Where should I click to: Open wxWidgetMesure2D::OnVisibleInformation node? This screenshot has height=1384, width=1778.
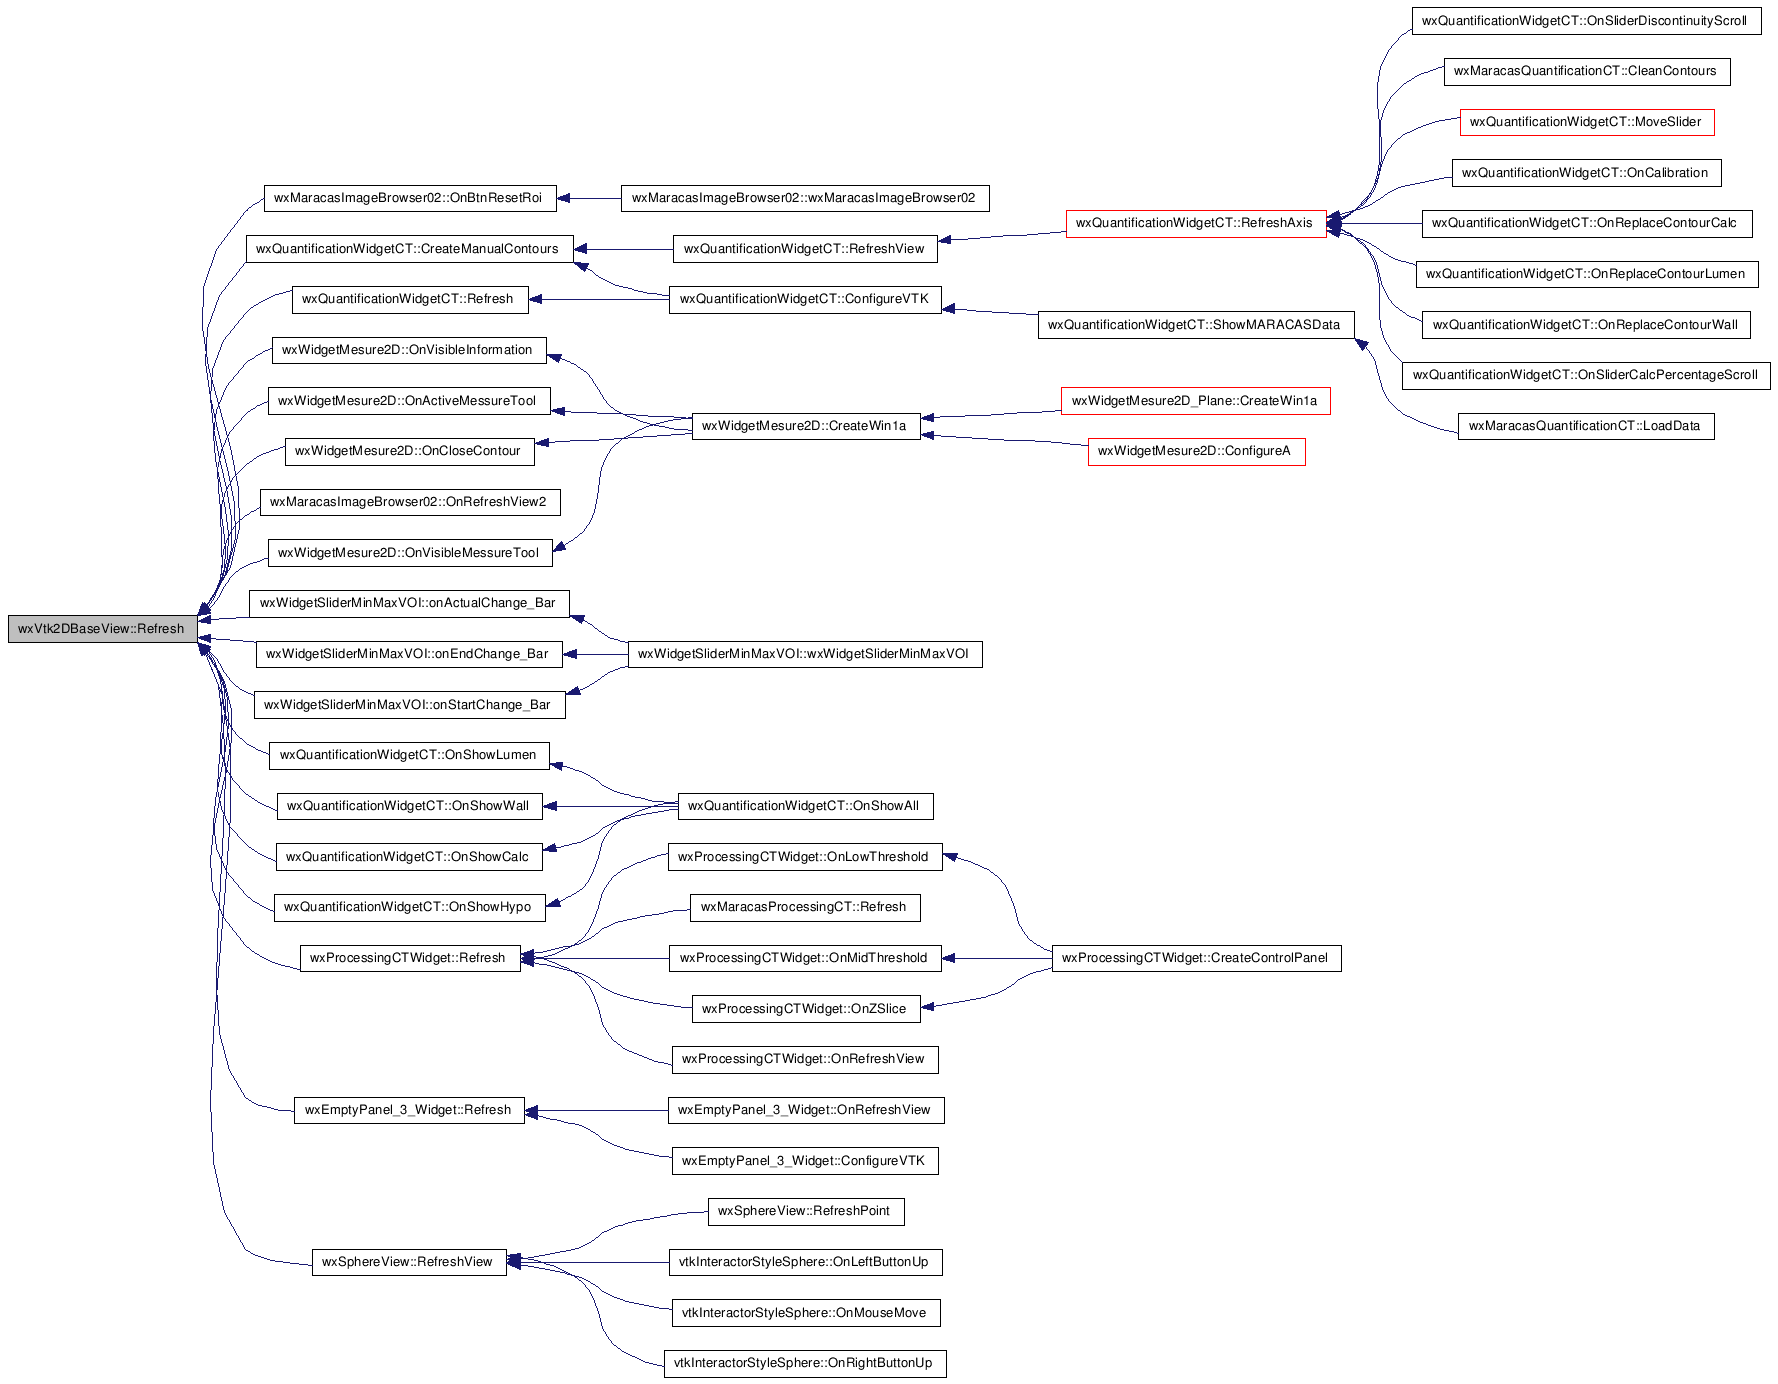(x=409, y=350)
